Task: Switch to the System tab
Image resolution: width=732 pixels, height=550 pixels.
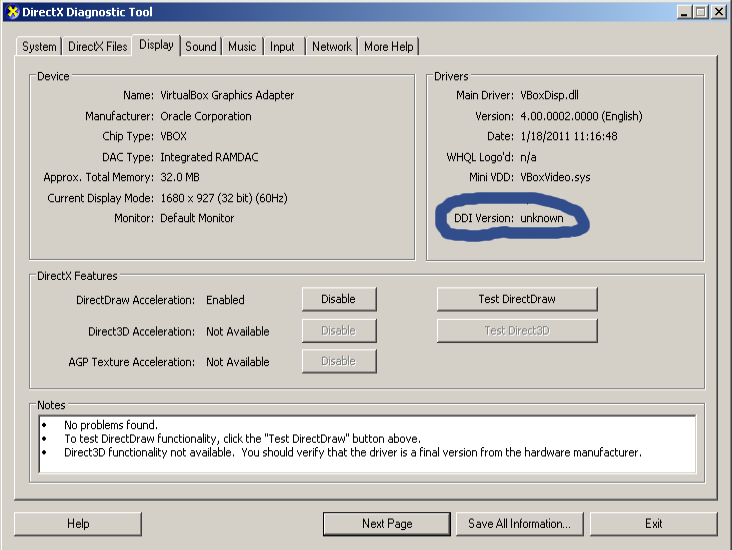Action: click(x=39, y=47)
